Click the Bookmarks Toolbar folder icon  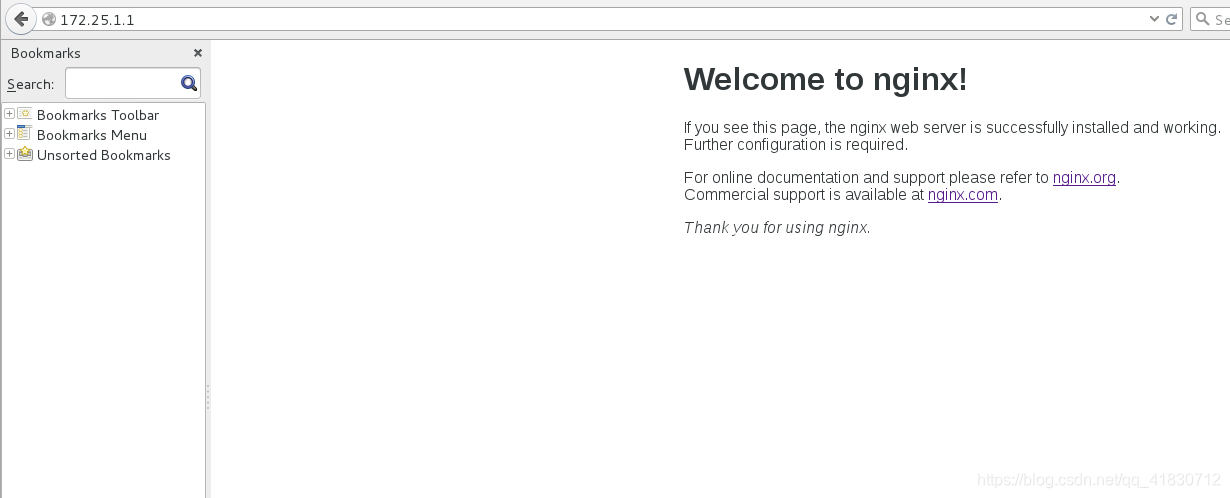pos(25,113)
